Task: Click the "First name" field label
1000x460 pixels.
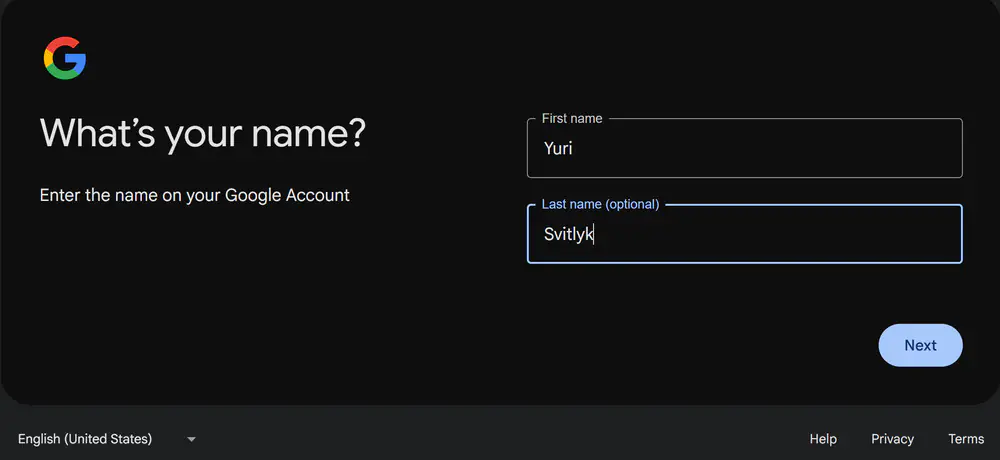Action: tap(572, 118)
